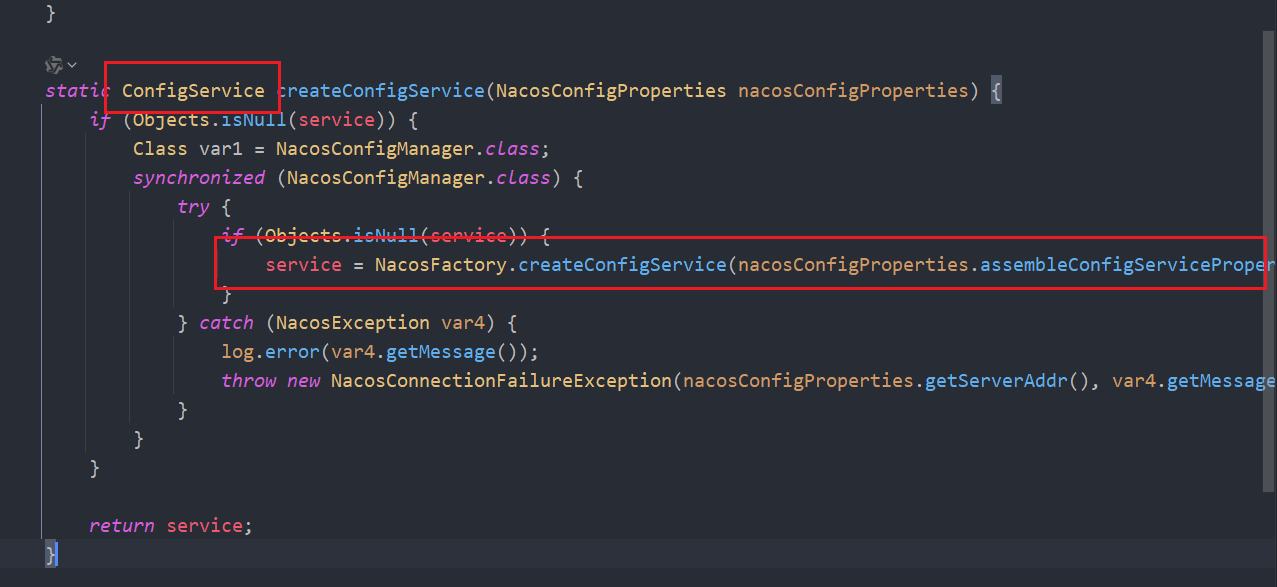Click the AI assistant icon above the method
This screenshot has height=587, width=1277.
54,64
